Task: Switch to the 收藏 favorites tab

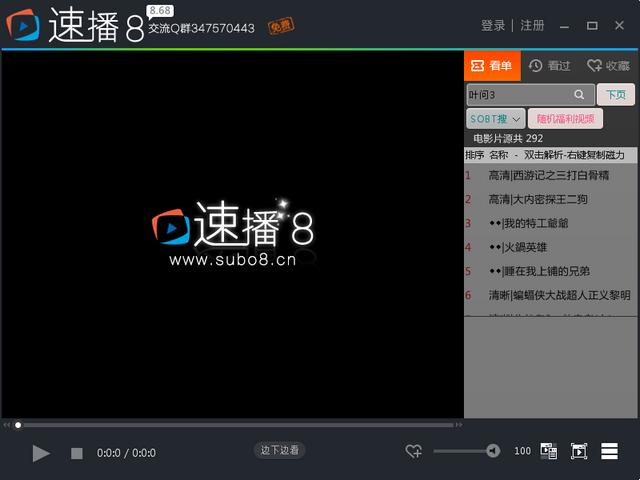Action: [x=608, y=66]
